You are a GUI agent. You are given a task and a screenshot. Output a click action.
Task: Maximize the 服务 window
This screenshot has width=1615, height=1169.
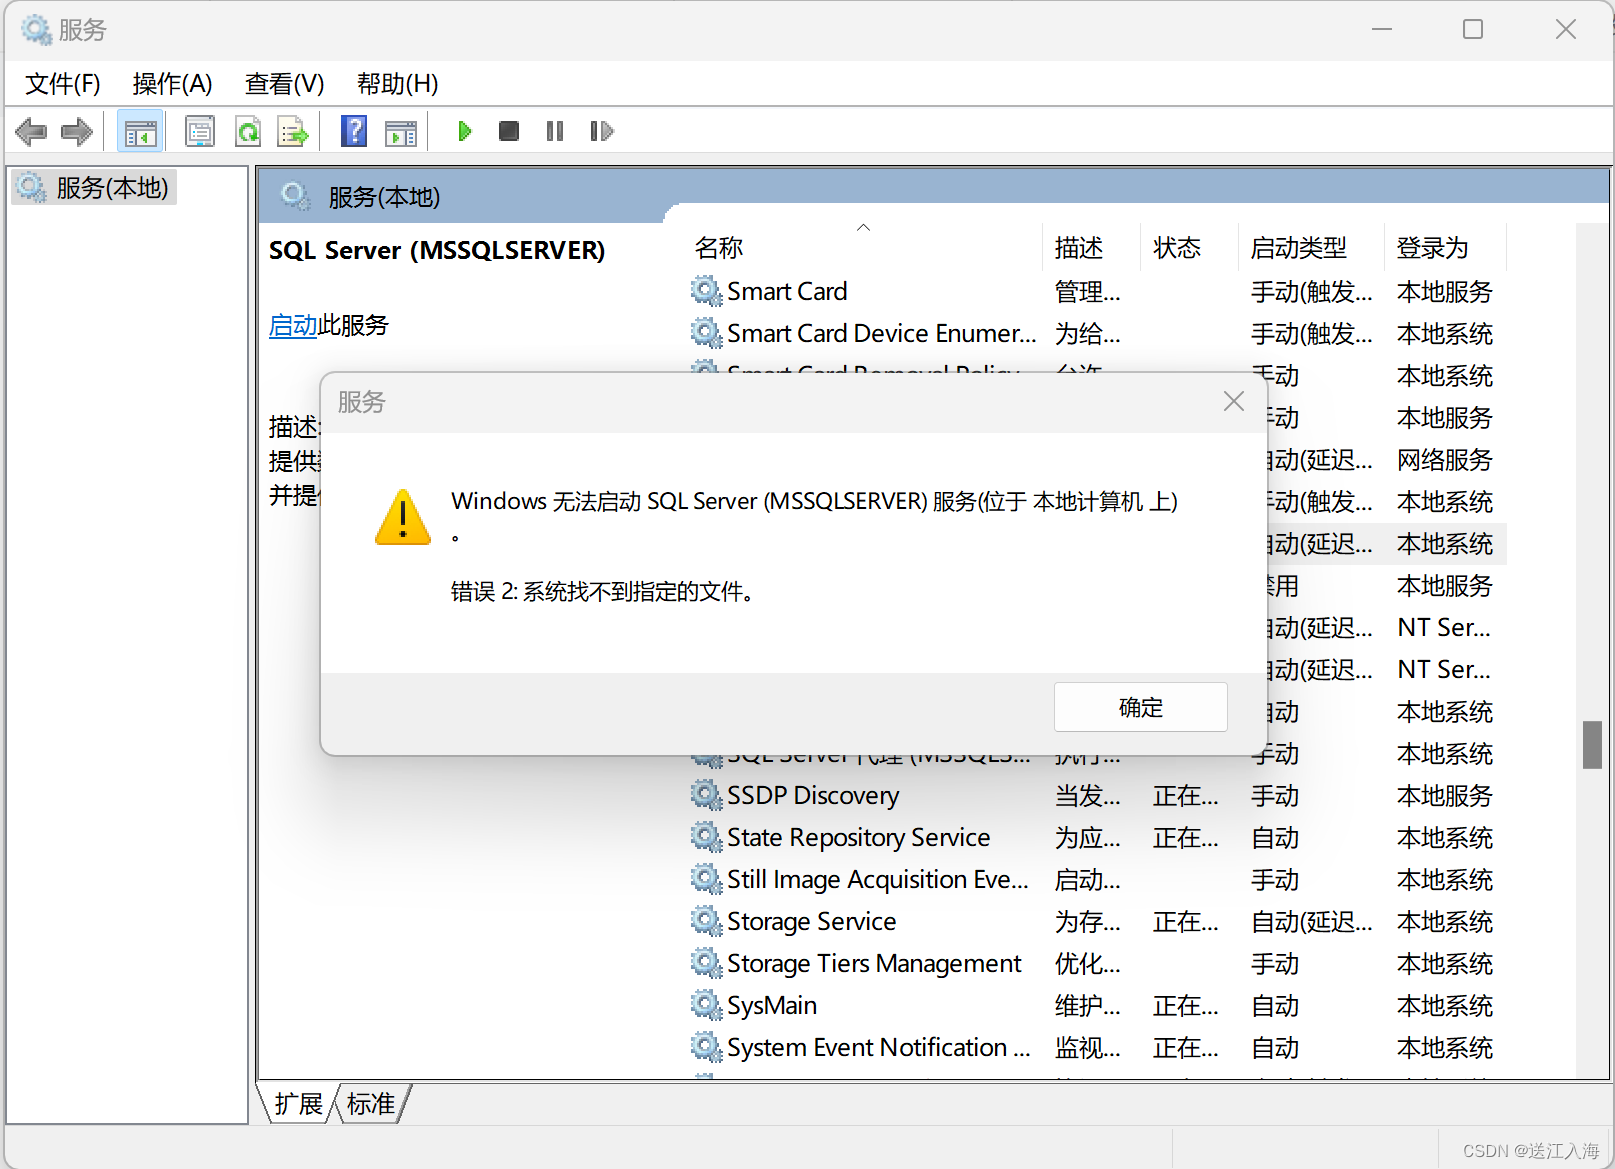[x=1472, y=30]
